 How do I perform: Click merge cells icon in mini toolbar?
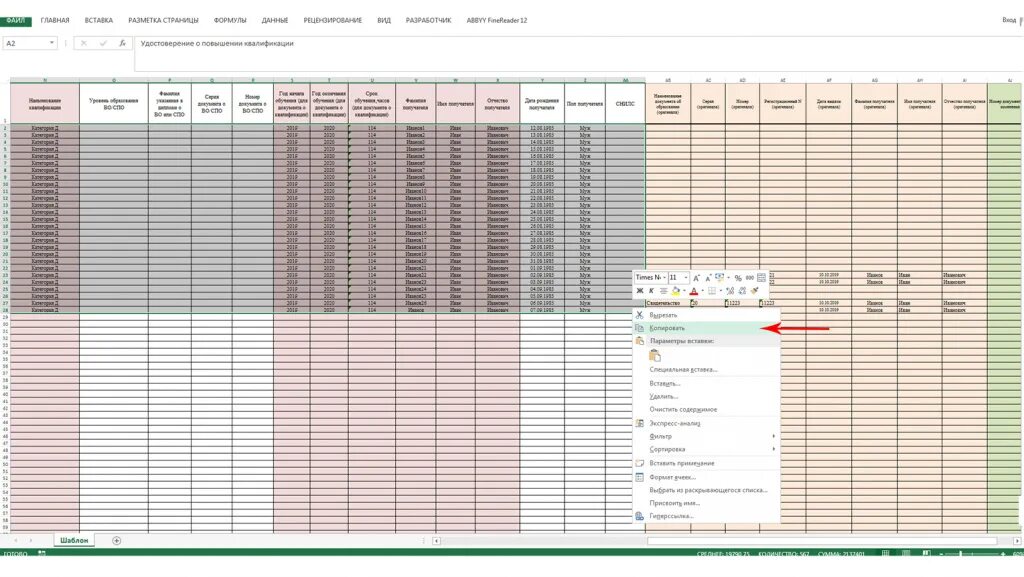click(x=761, y=277)
